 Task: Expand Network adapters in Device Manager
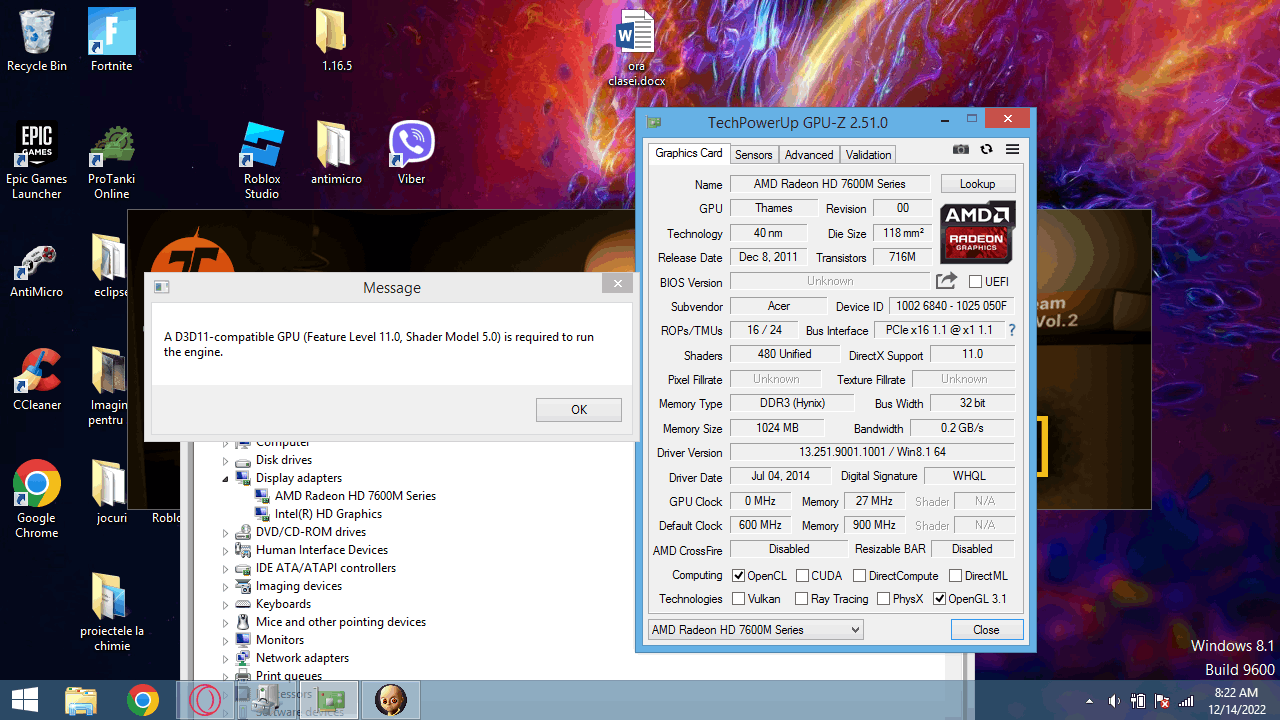[x=226, y=659]
